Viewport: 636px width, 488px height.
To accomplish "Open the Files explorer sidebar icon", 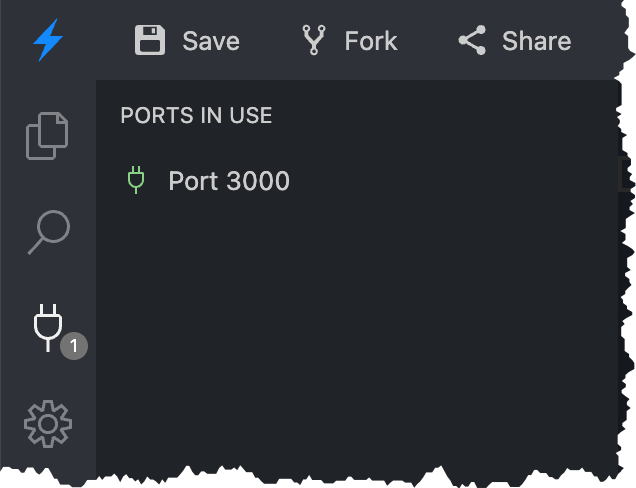I will [47, 136].
